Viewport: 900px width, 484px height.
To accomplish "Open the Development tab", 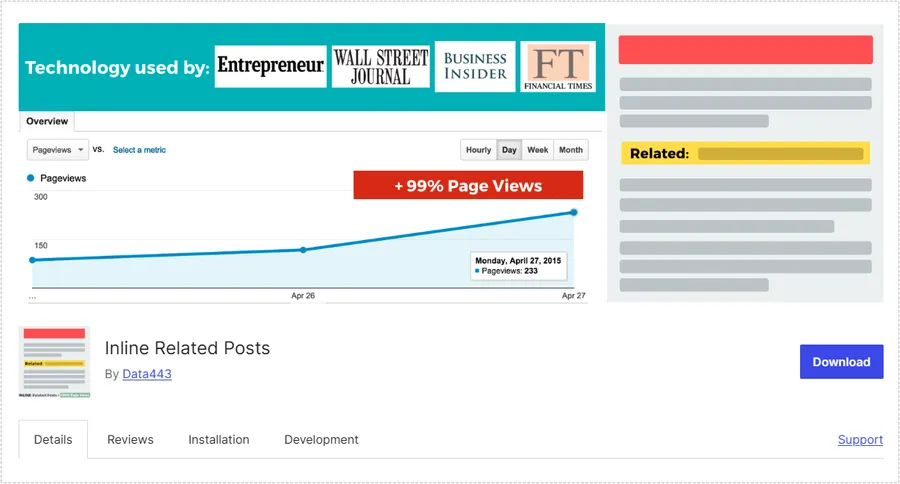I will pos(321,440).
